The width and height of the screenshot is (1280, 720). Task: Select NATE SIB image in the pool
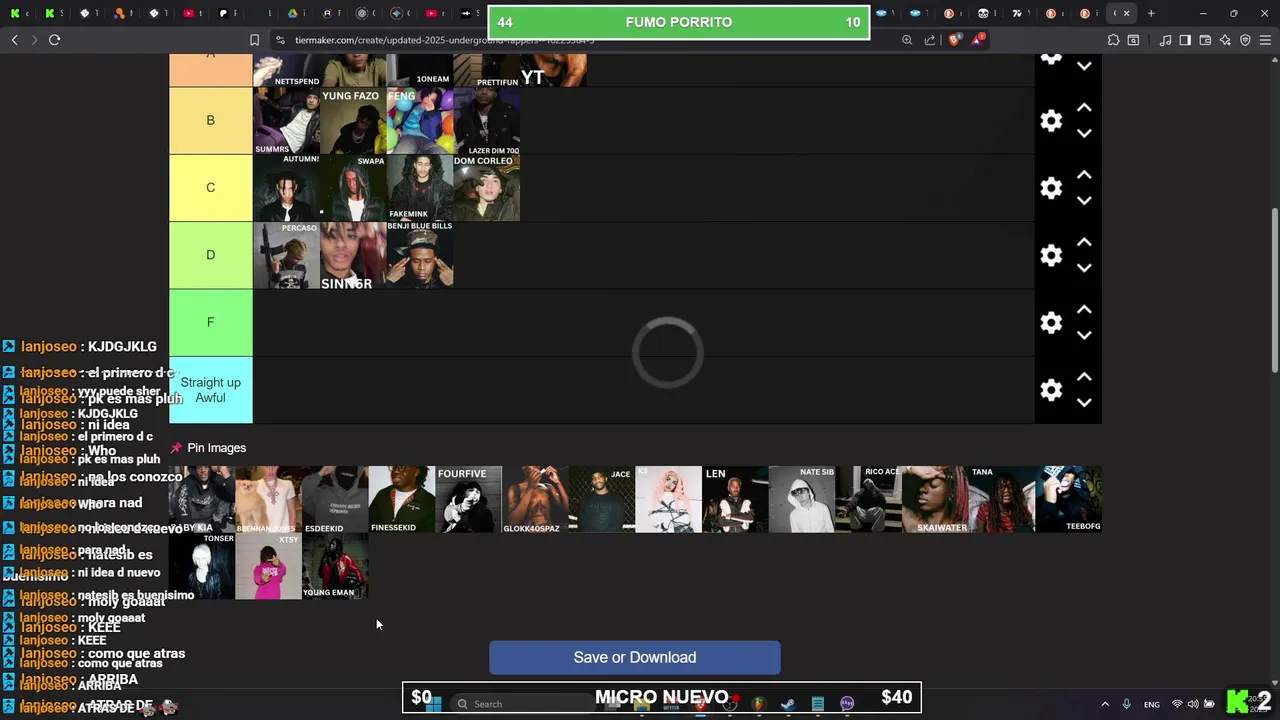[x=802, y=499]
